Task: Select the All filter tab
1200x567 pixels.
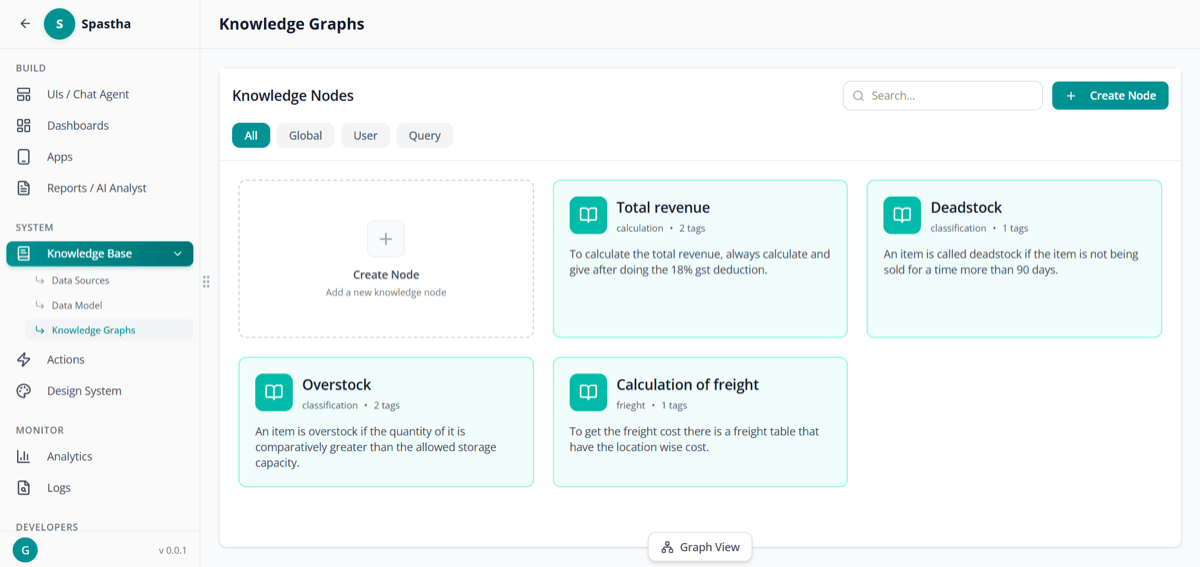Action: click(251, 135)
